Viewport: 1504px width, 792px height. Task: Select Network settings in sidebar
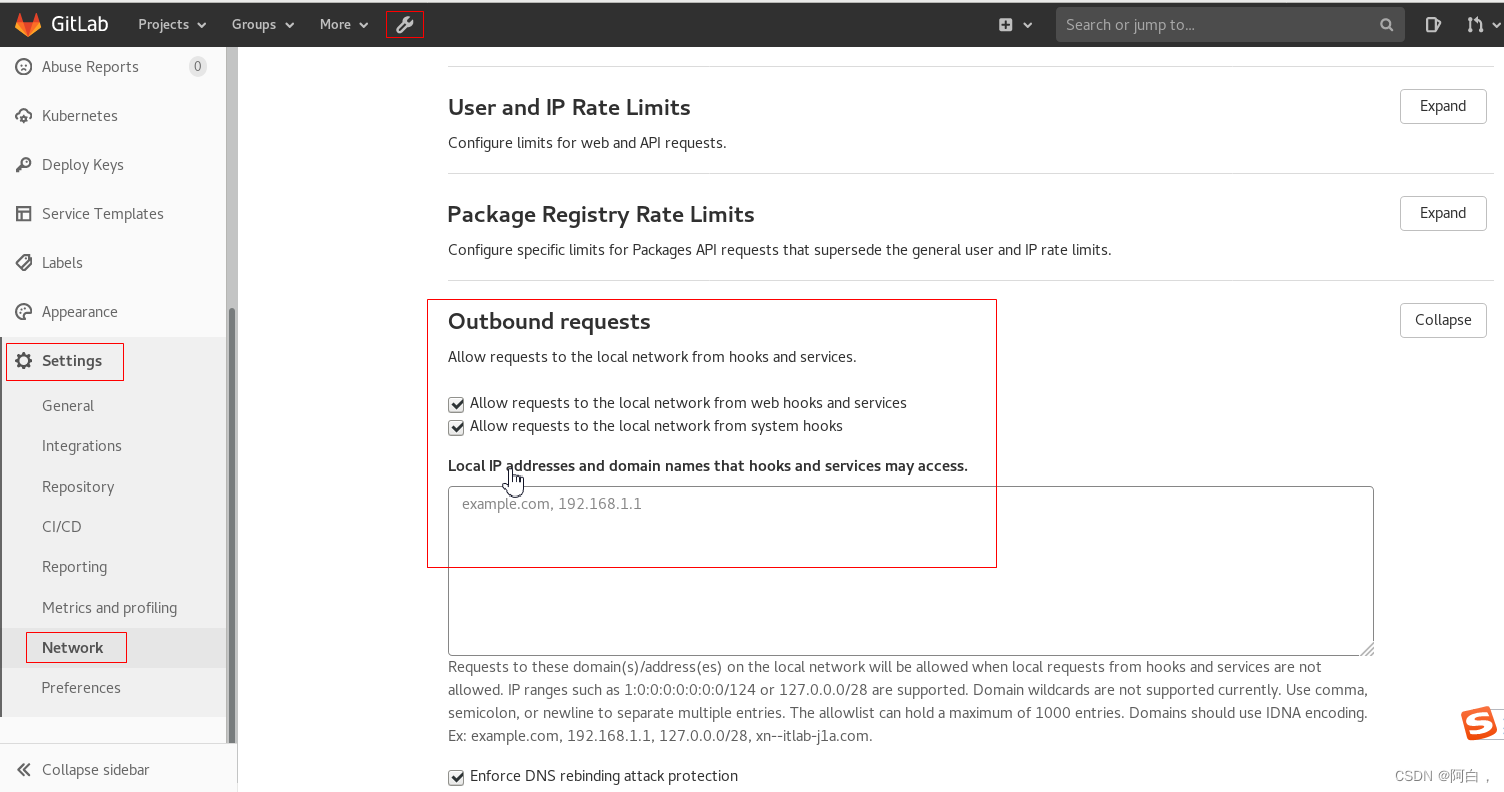72,648
